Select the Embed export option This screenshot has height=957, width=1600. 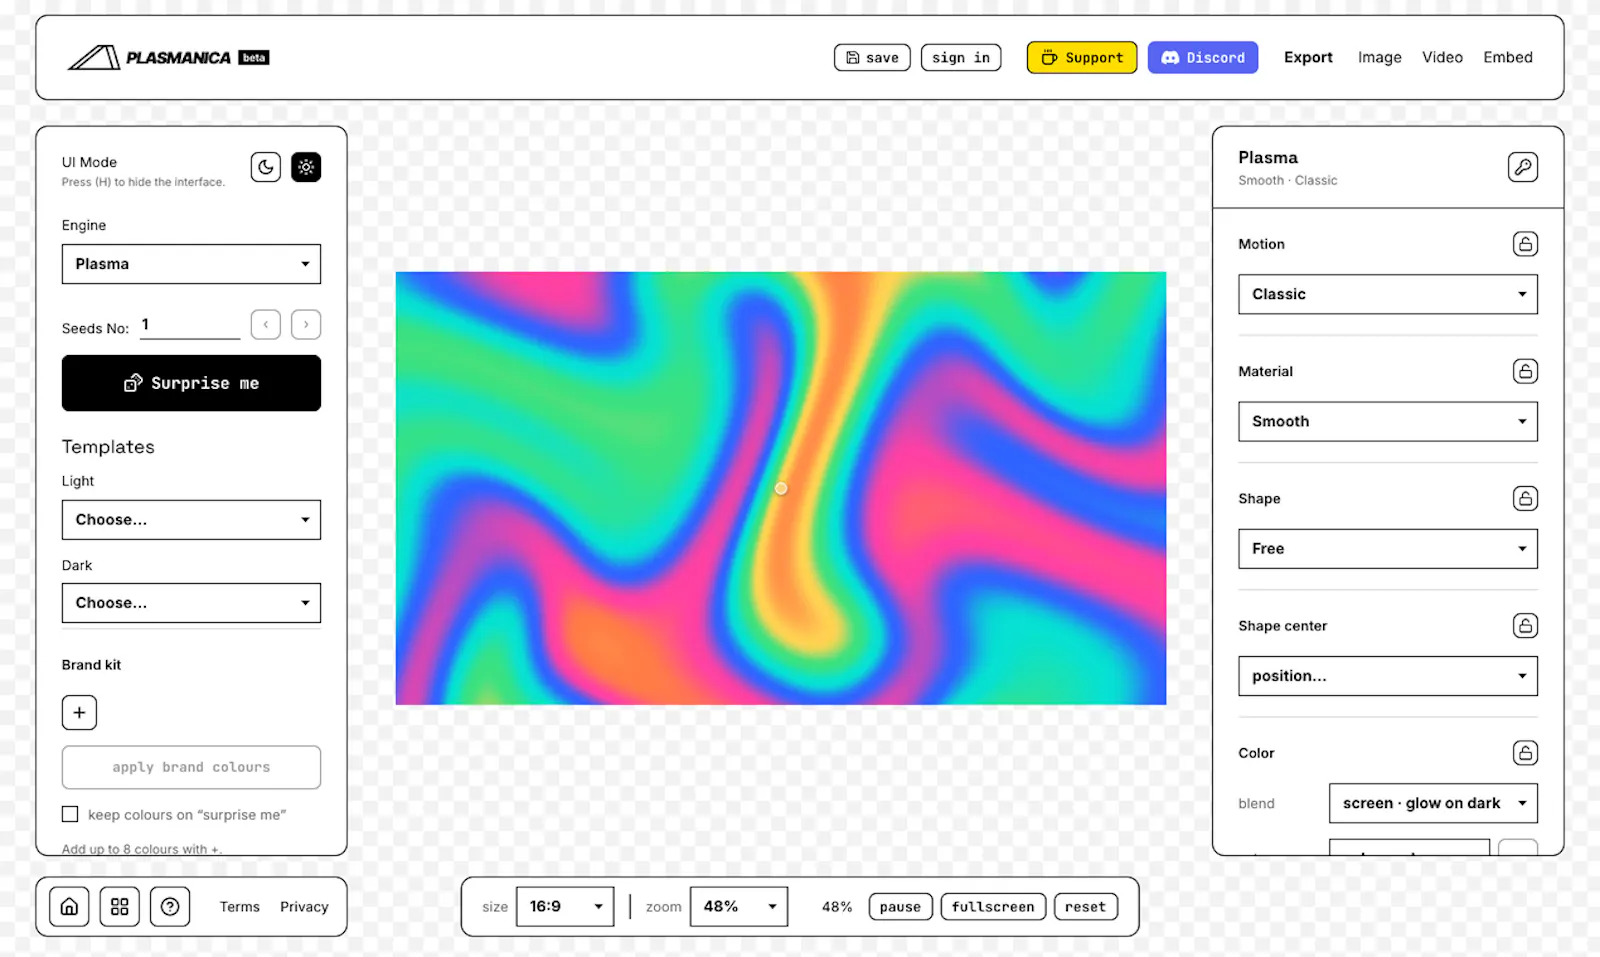[1508, 58]
